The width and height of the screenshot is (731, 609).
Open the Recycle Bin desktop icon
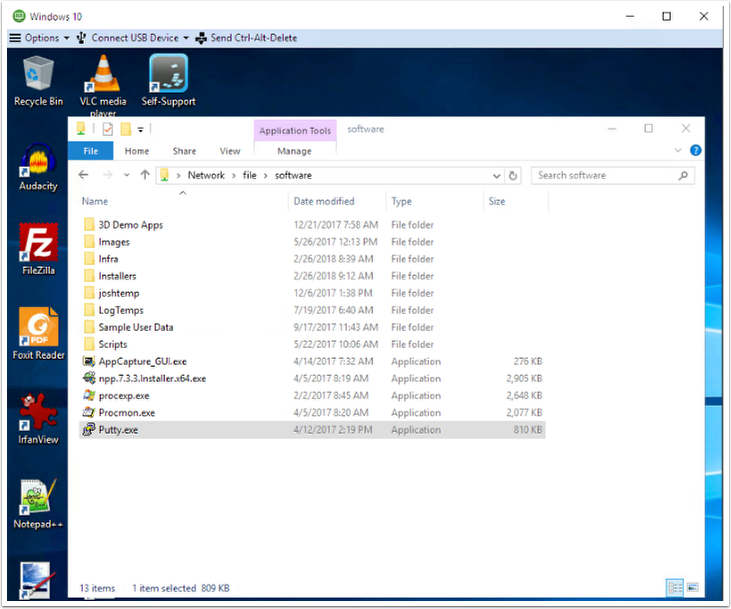(x=38, y=81)
